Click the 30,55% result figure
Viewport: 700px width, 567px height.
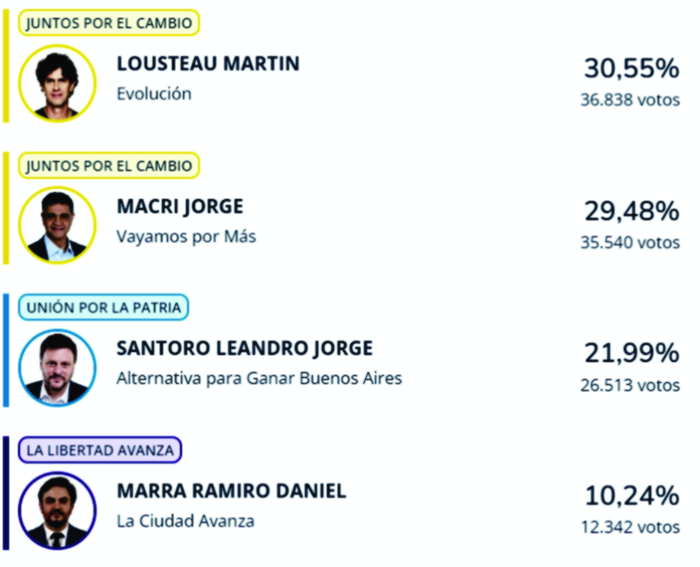[632, 69]
